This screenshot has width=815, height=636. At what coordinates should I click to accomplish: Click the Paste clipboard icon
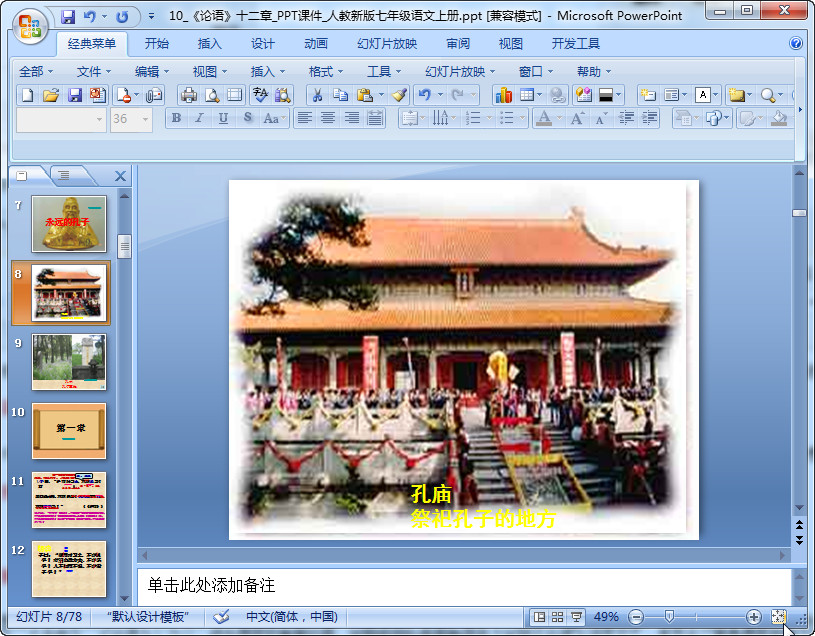365,95
